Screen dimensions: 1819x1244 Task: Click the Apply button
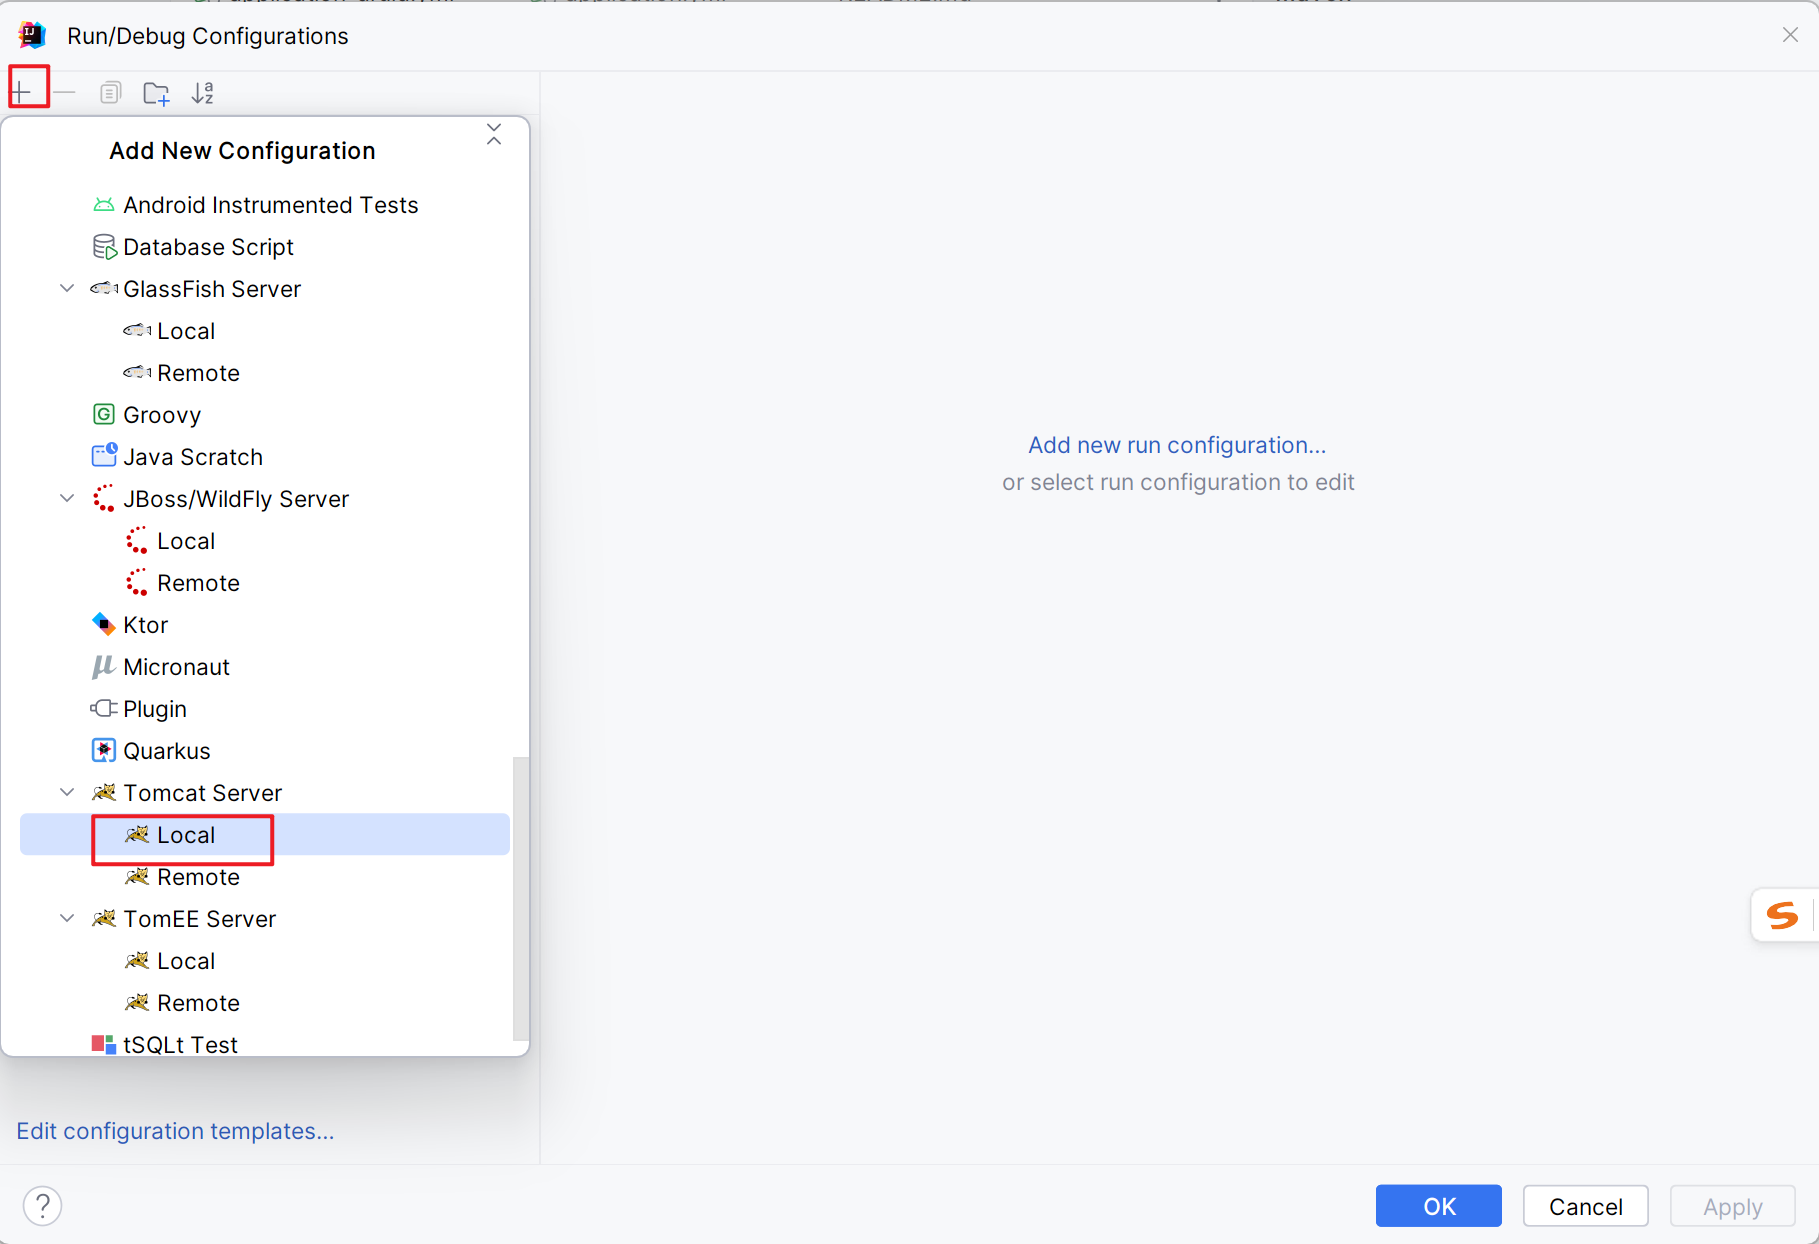coord(1732,1206)
